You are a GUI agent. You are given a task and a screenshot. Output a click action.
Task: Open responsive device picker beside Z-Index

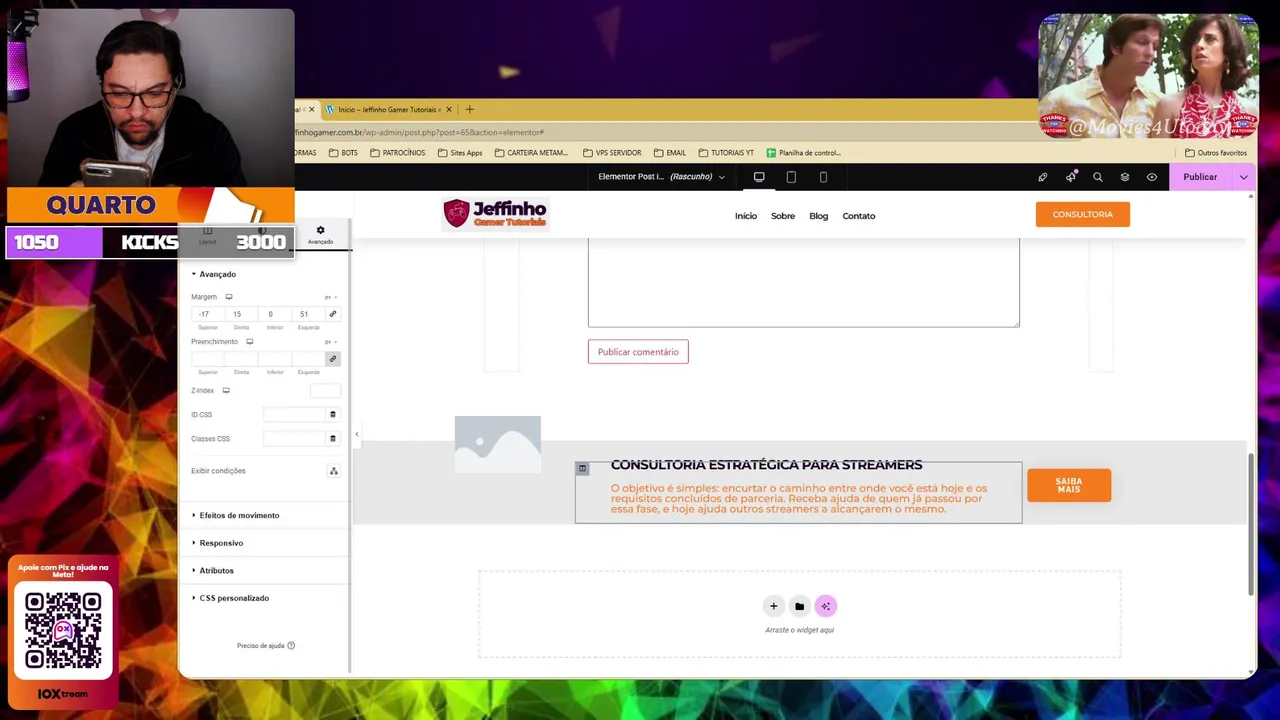[226, 391]
